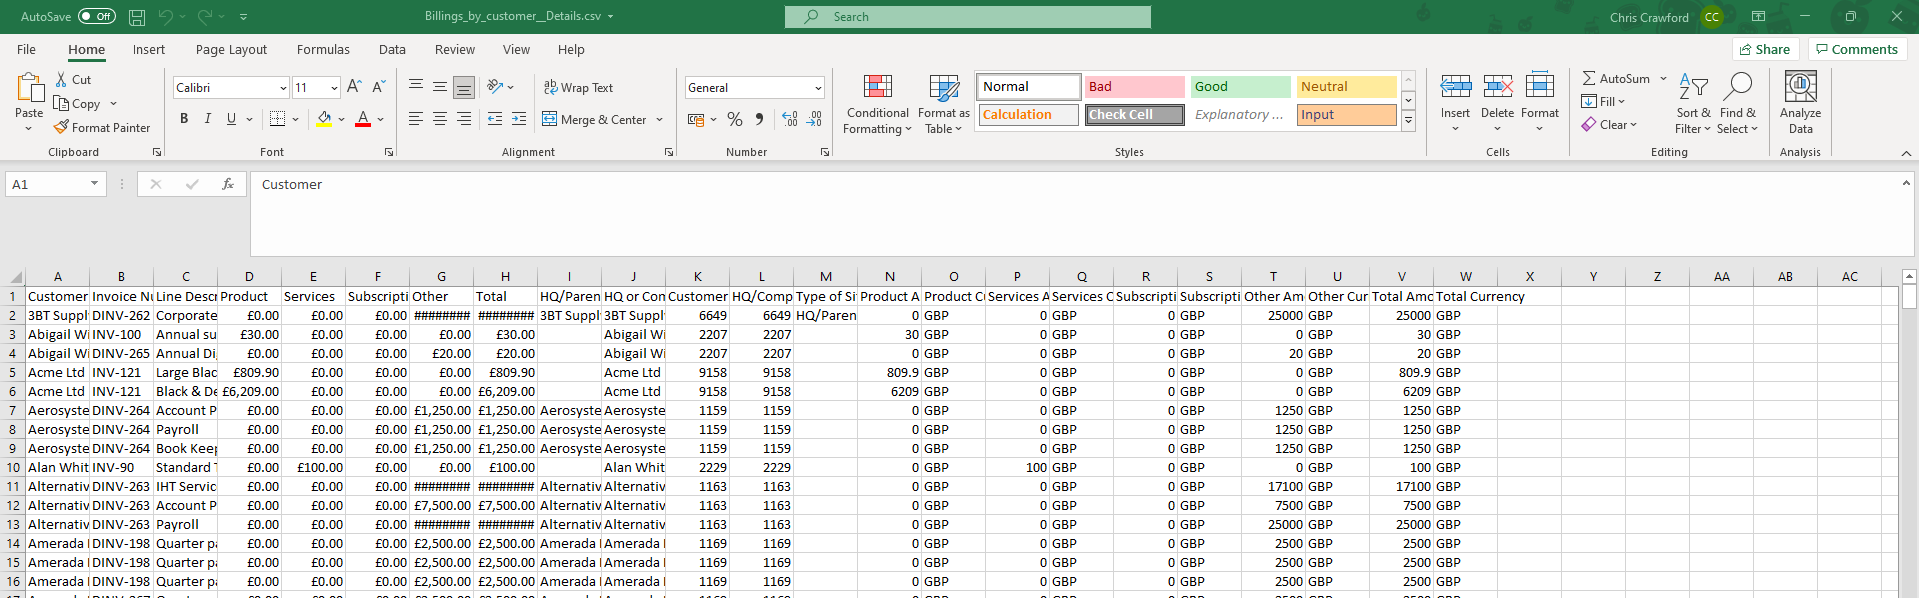Toggle Wrap Text on selected cell
The width and height of the screenshot is (1919, 598).
click(578, 88)
